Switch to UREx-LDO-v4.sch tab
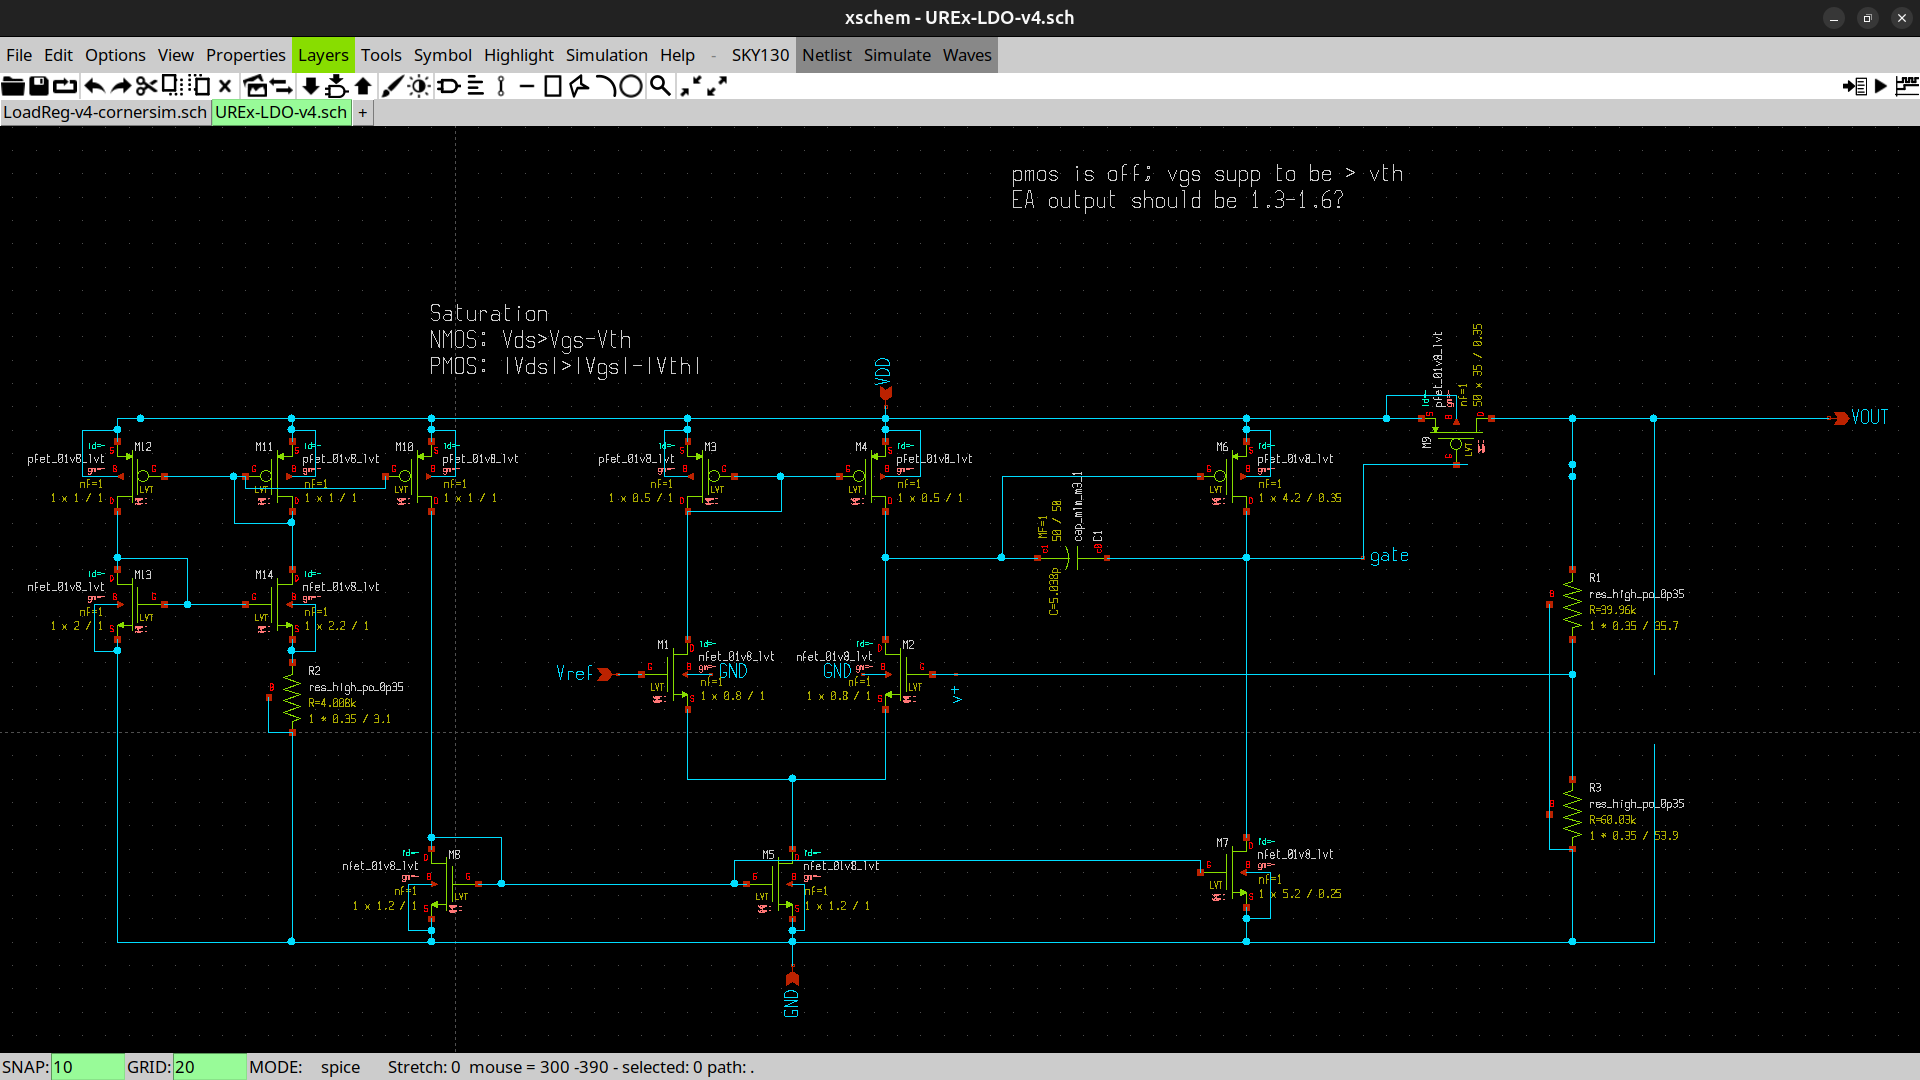This screenshot has width=1920, height=1080. click(281, 112)
